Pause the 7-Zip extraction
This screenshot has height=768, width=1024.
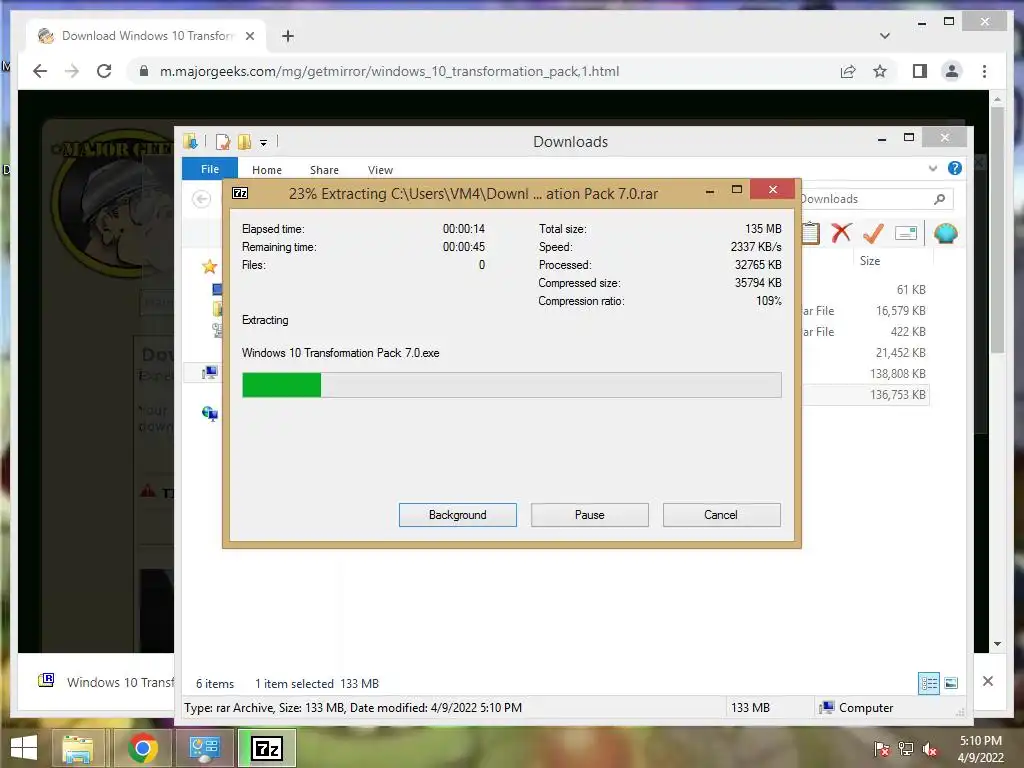[x=589, y=515]
